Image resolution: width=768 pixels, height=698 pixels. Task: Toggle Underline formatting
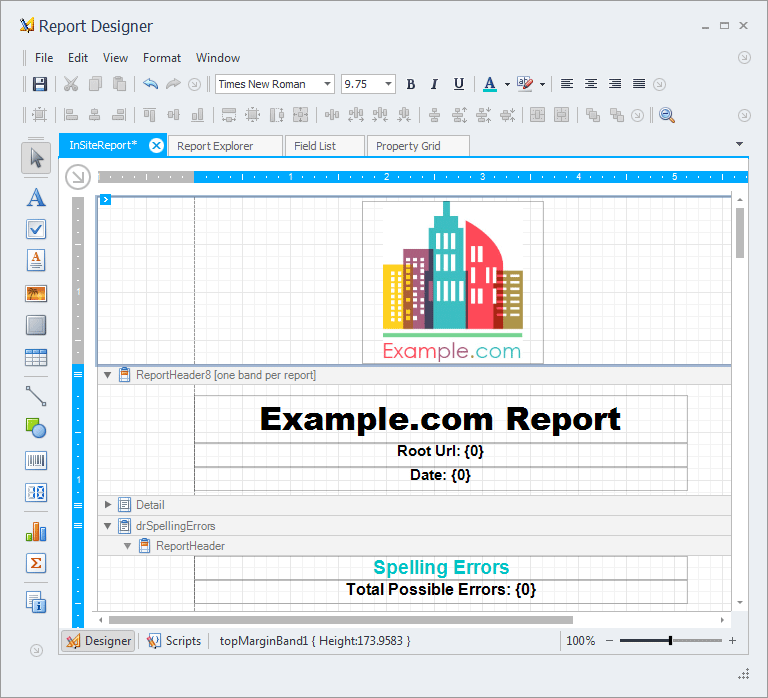pyautogui.click(x=458, y=84)
